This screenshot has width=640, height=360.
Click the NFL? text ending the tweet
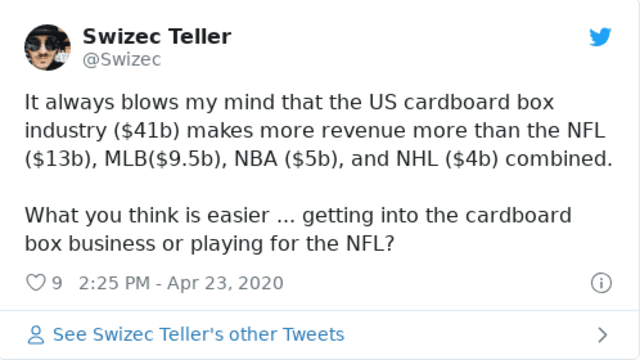(x=370, y=243)
